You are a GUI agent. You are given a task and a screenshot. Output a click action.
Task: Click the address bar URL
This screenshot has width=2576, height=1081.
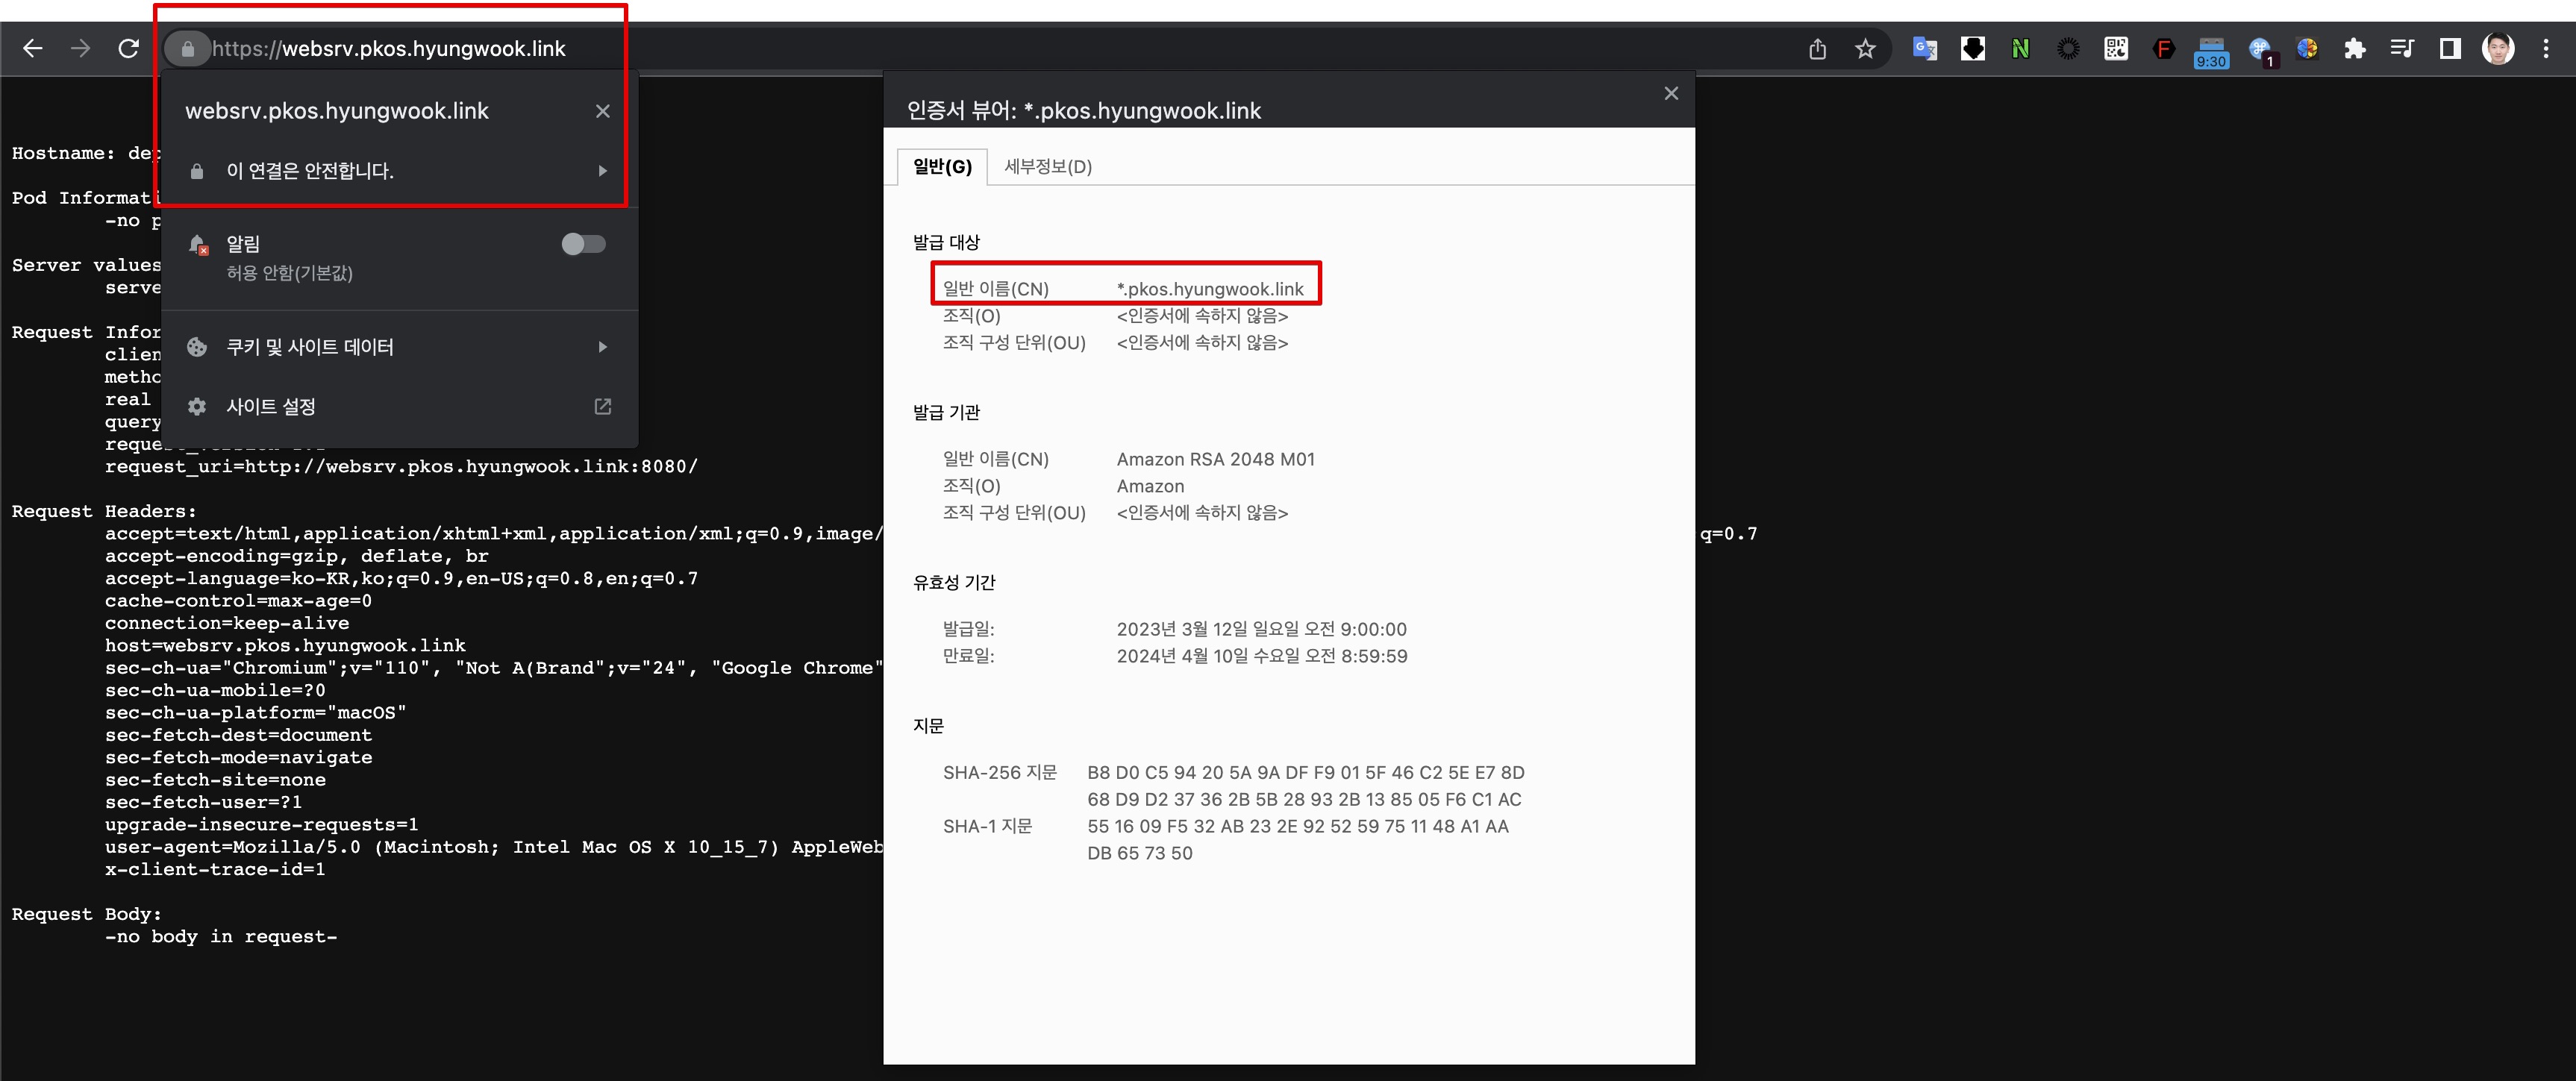389,48
